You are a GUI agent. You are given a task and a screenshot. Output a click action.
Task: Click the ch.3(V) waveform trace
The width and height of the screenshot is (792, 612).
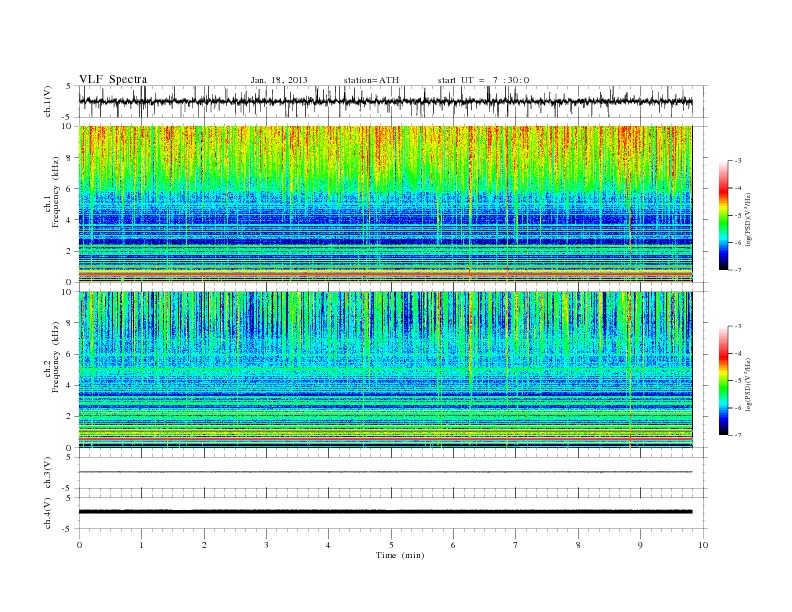(385, 472)
